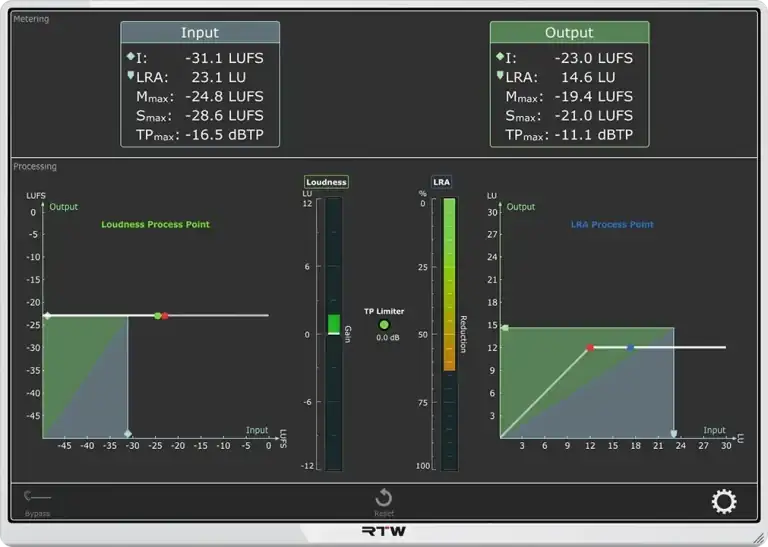The height and width of the screenshot is (547, 768).
Task: Click the LRA reduction meter bar
Action: [x=449, y=334]
